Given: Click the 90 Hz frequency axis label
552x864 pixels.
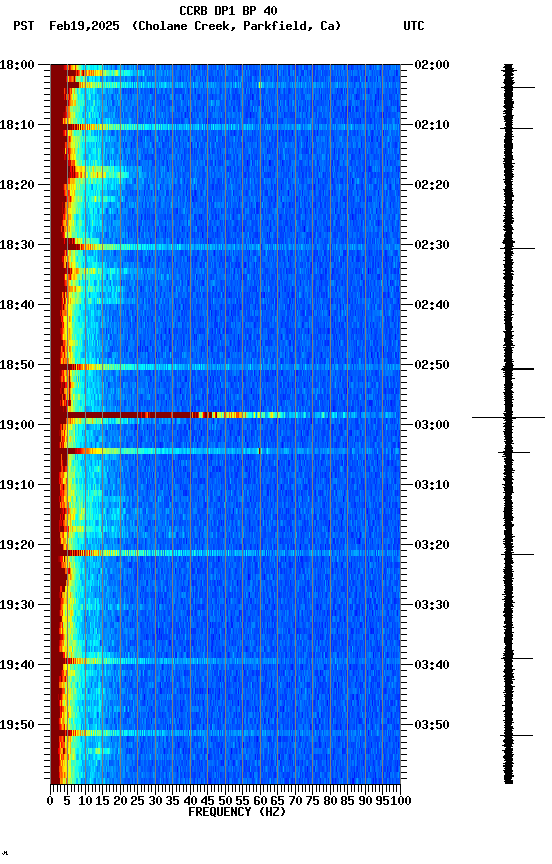Looking at the screenshot, I should pyautogui.click(x=365, y=802).
